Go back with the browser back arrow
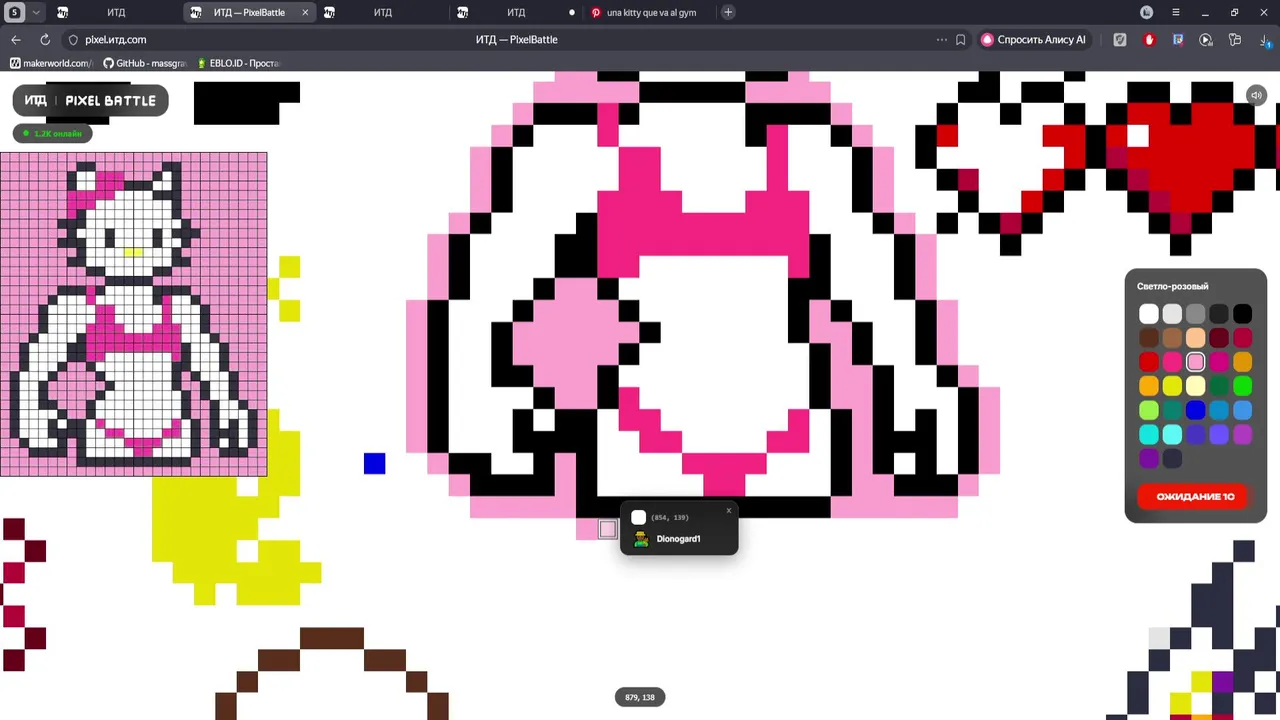The width and height of the screenshot is (1280, 720). [x=16, y=39]
